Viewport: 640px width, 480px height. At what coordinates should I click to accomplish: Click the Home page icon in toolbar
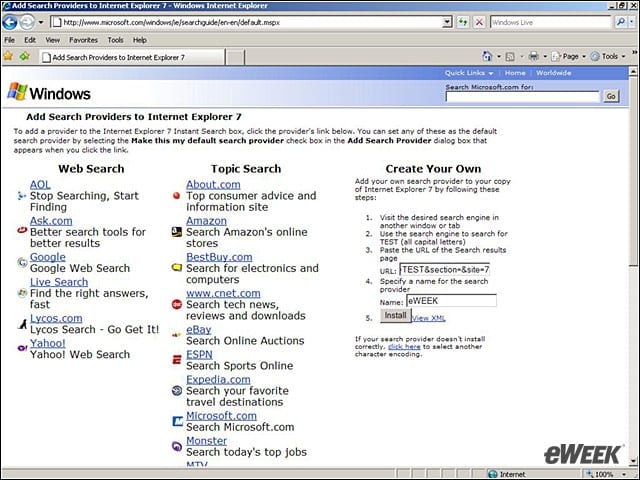point(487,56)
